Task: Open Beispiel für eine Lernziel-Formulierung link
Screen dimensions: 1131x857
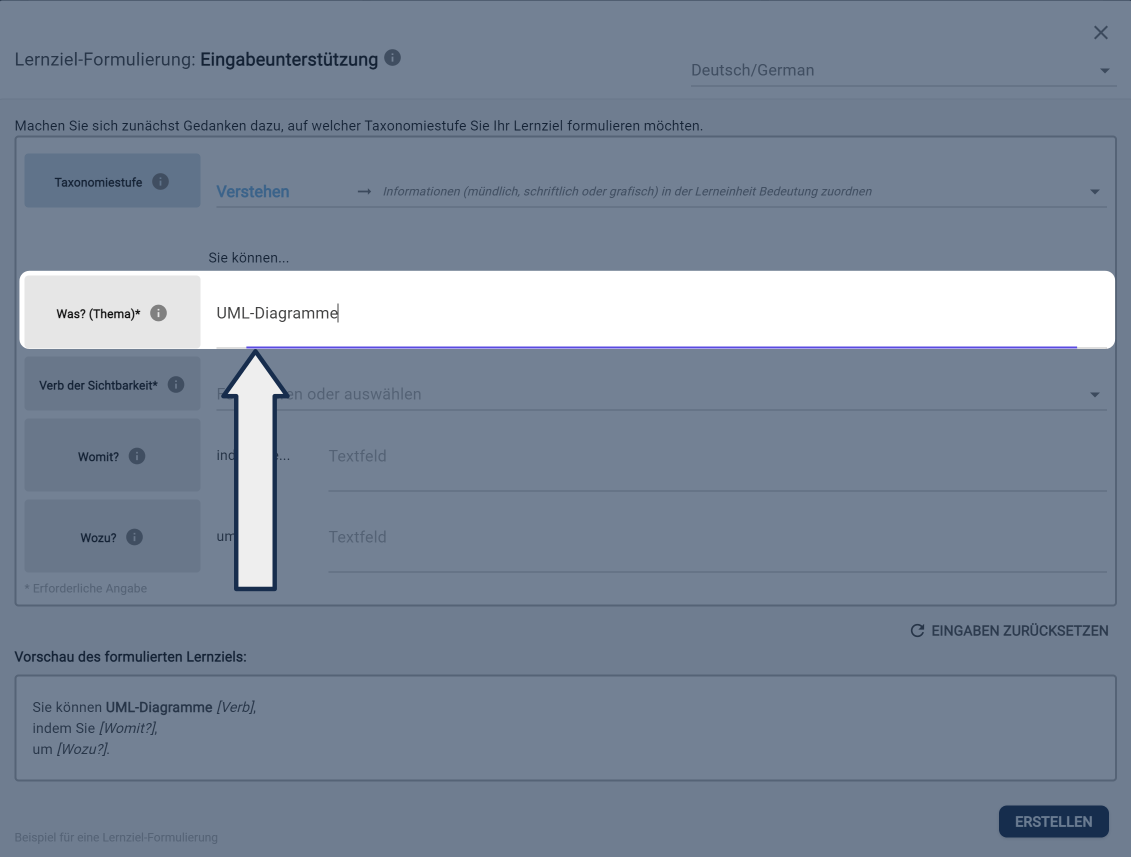Action: [x=116, y=837]
